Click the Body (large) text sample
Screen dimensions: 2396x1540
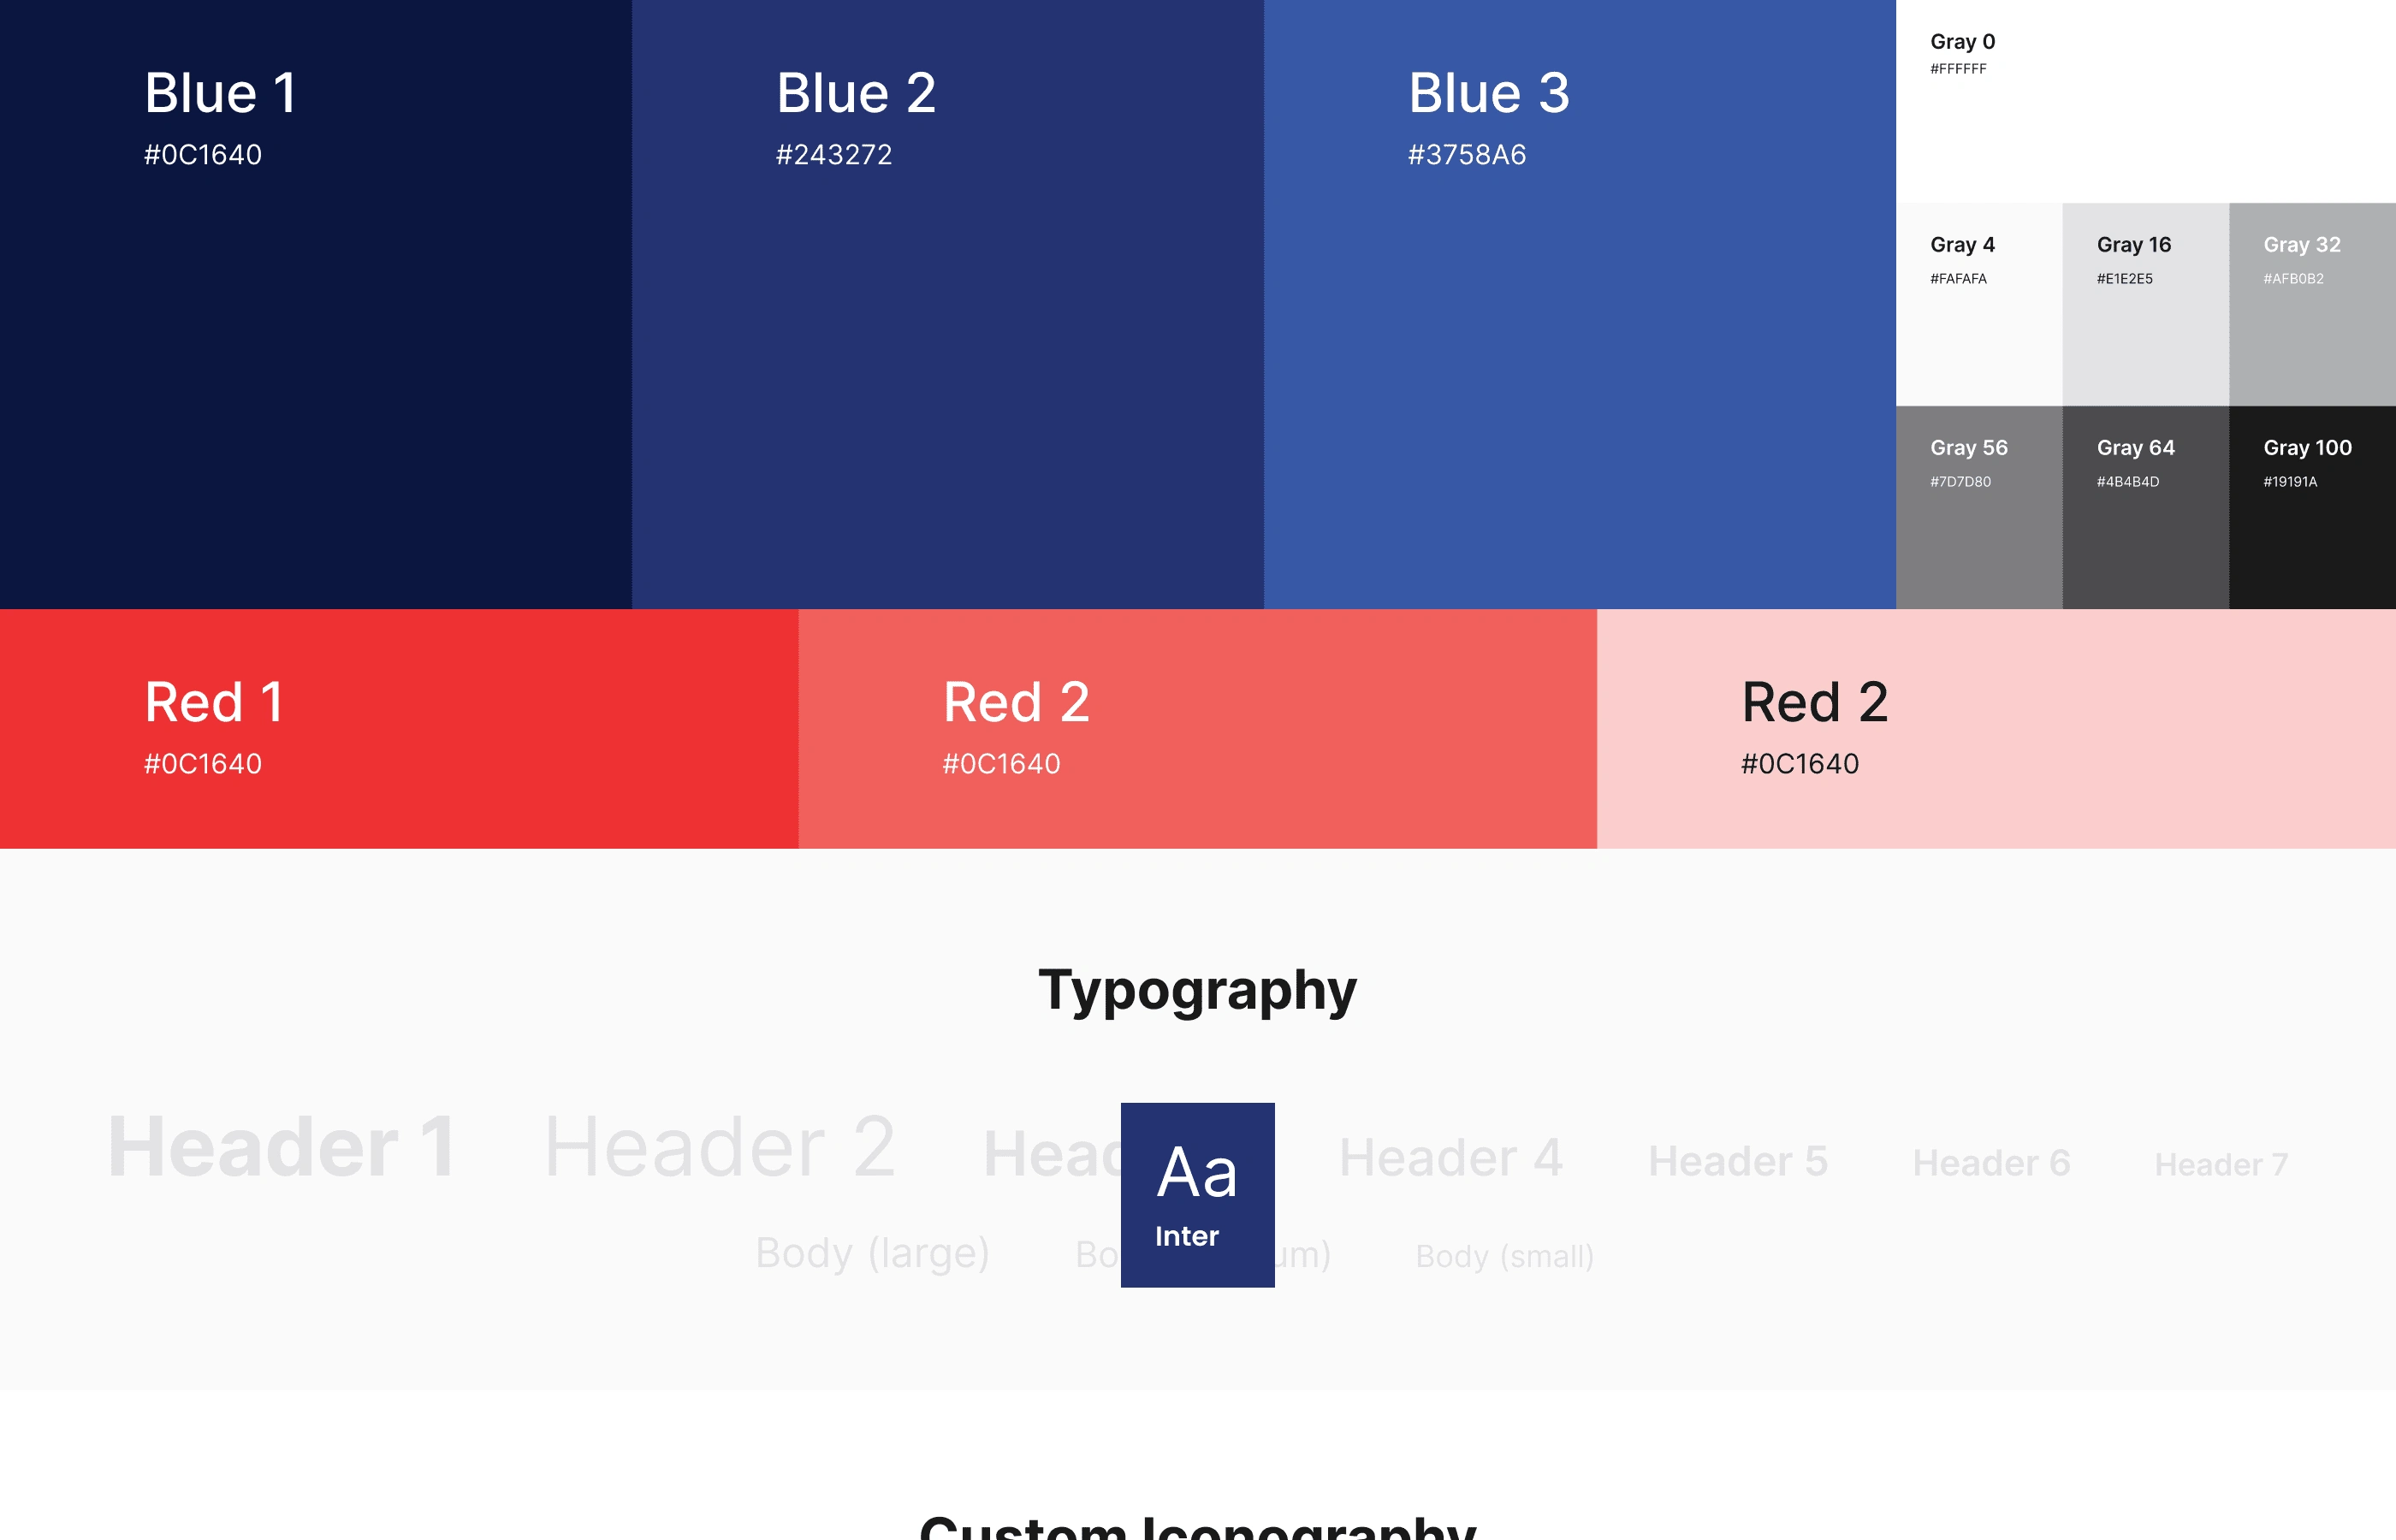pyautogui.click(x=872, y=1254)
